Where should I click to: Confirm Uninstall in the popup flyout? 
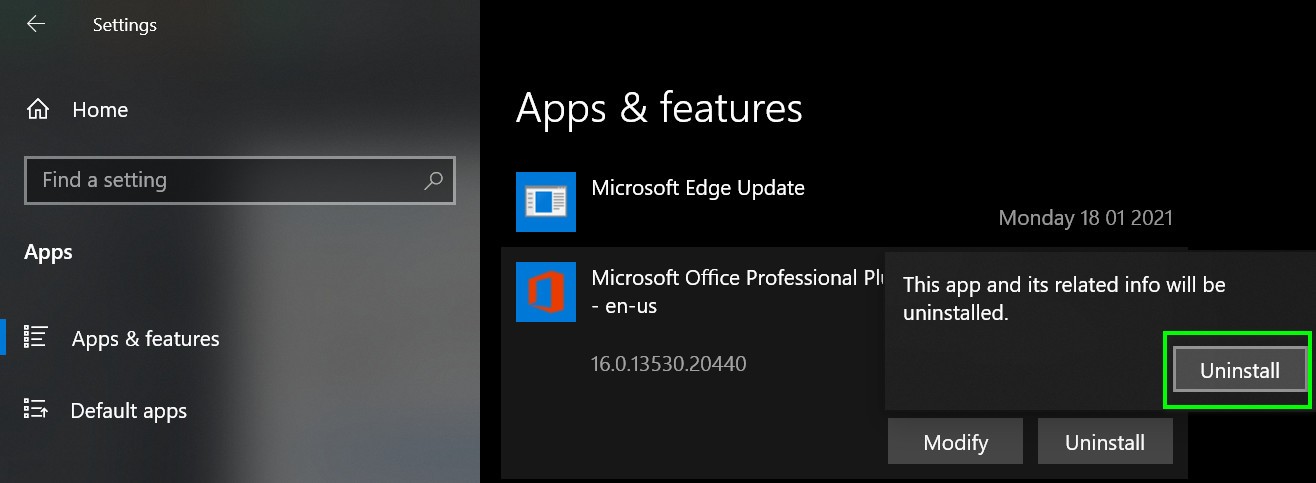1239,370
